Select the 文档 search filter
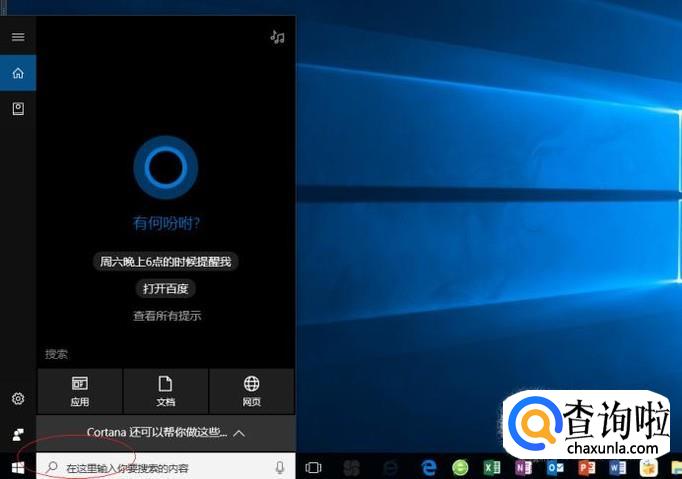The width and height of the screenshot is (682, 479). point(166,390)
